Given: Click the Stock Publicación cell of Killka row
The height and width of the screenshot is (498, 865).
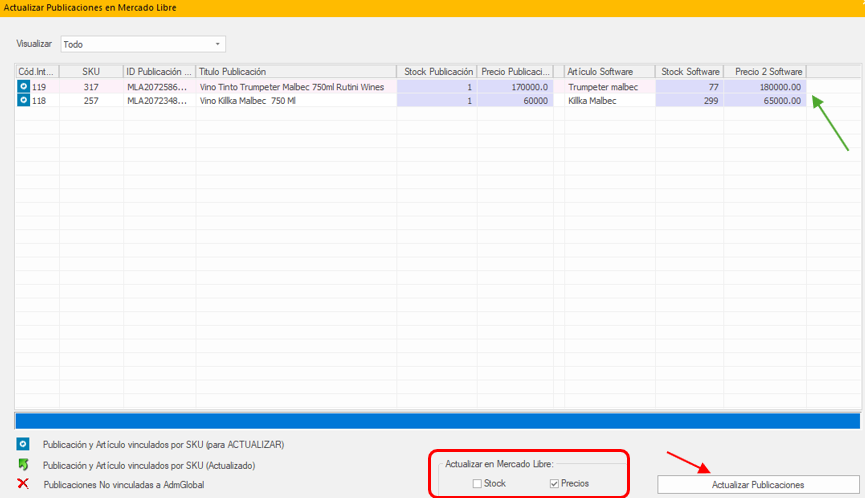Looking at the screenshot, I should coord(437,101).
